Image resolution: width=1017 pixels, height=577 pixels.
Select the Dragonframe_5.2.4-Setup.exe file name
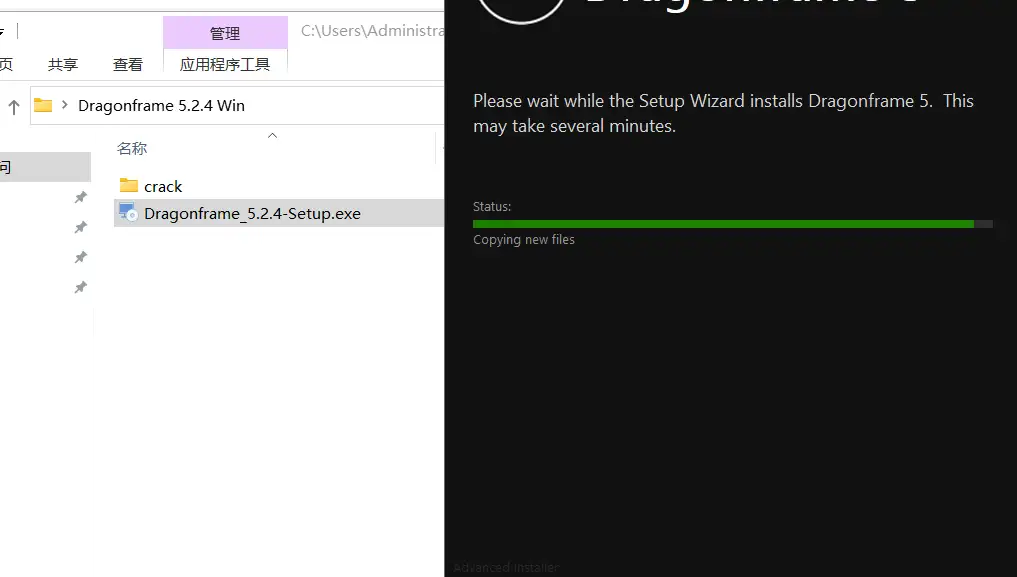pos(252,213)
